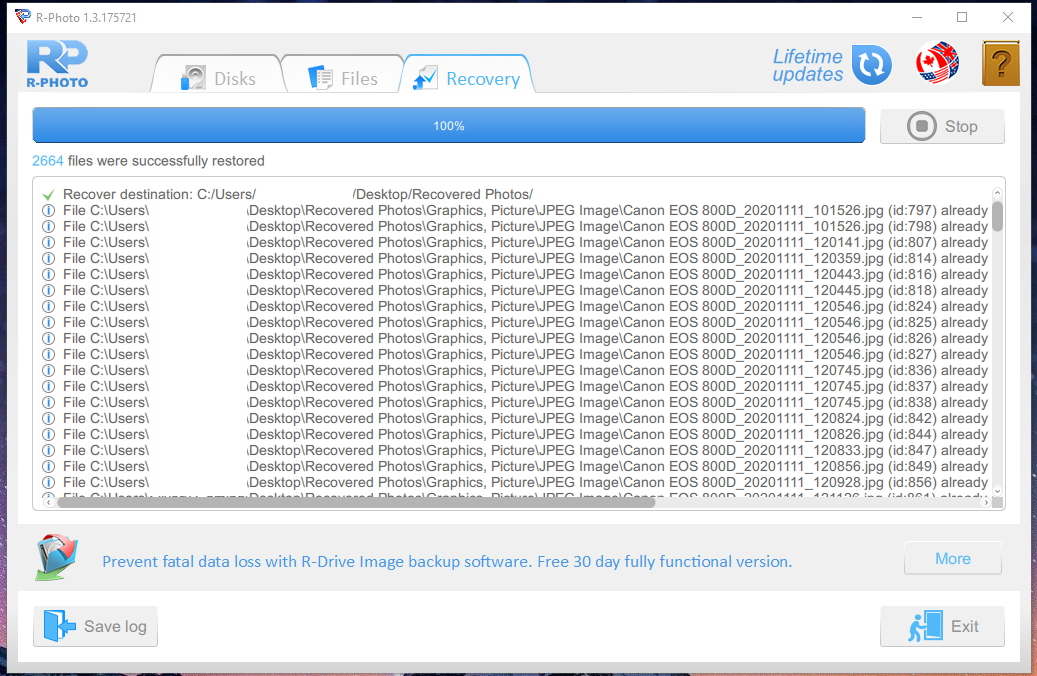Exit the R-Photo application
The image size is (1037, 676).
[942, 626]
